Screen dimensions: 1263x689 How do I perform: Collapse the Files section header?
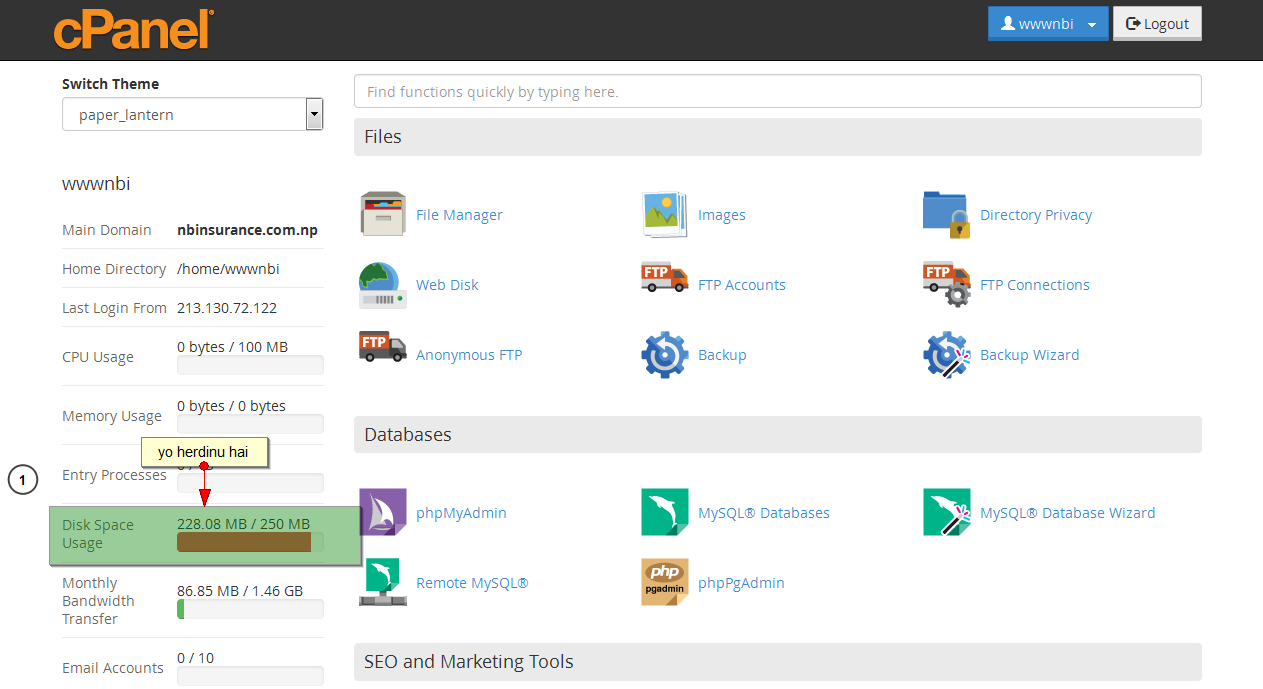(777, 137)
